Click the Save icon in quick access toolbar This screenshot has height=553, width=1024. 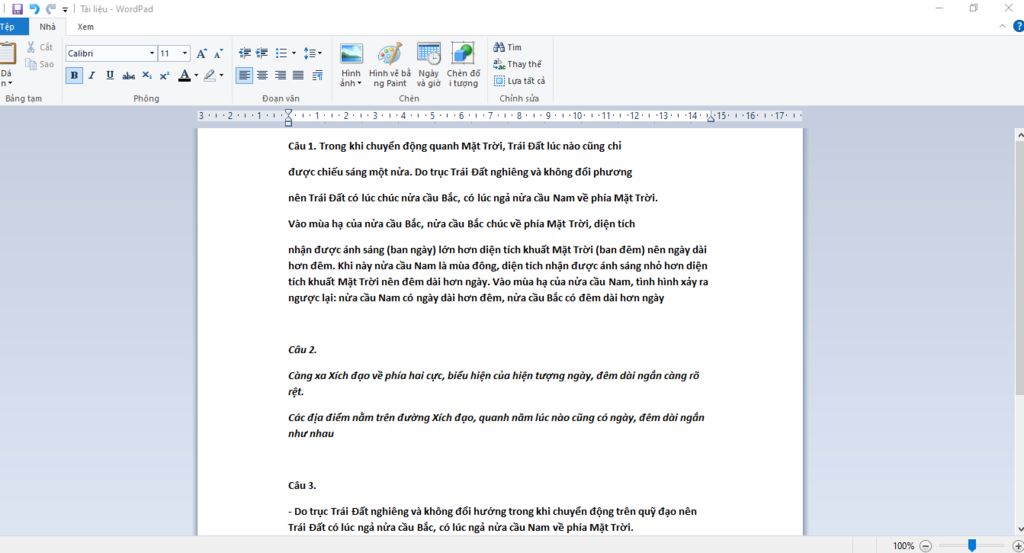point(17,9)
